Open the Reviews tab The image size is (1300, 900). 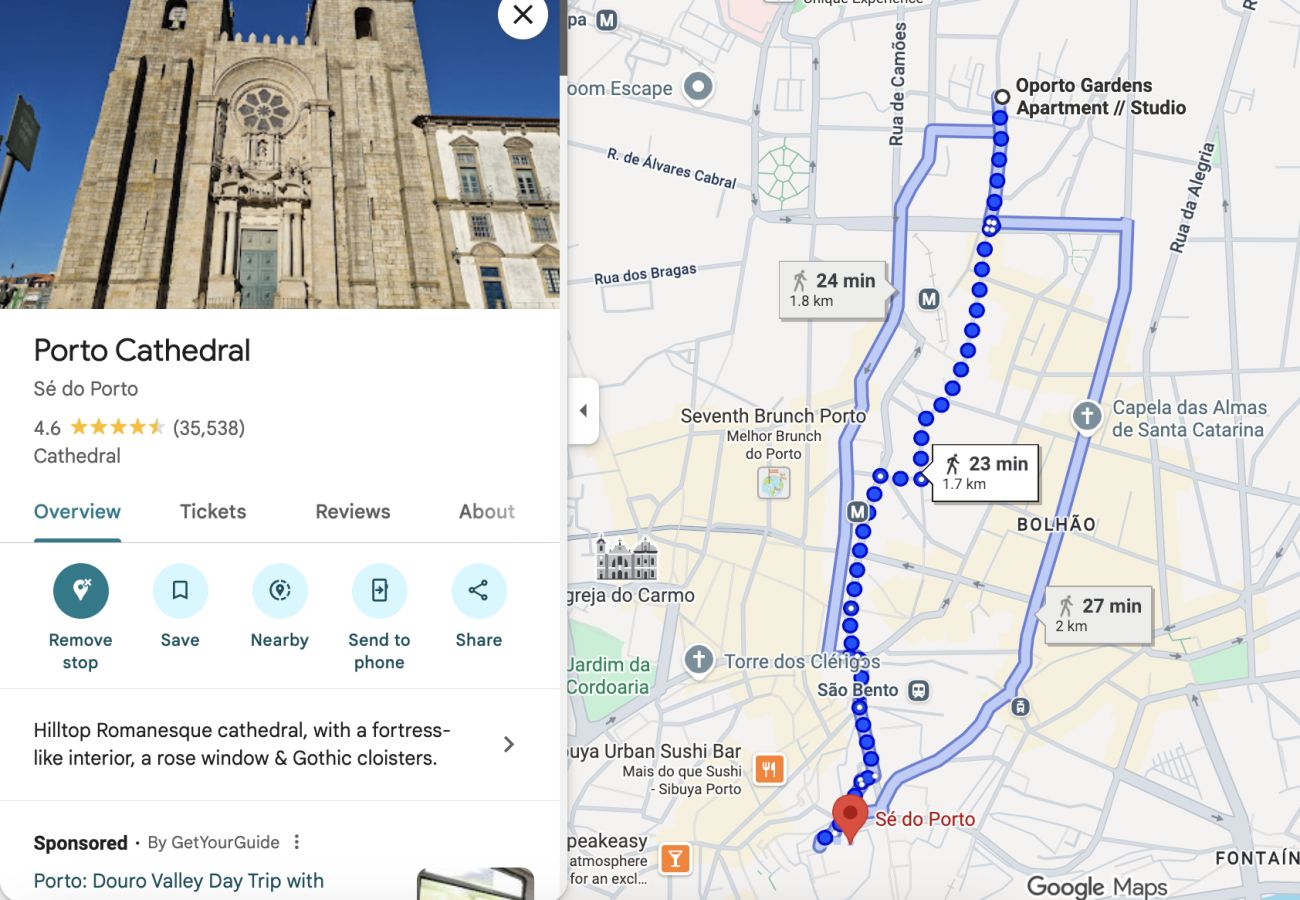tap(352, 511)
